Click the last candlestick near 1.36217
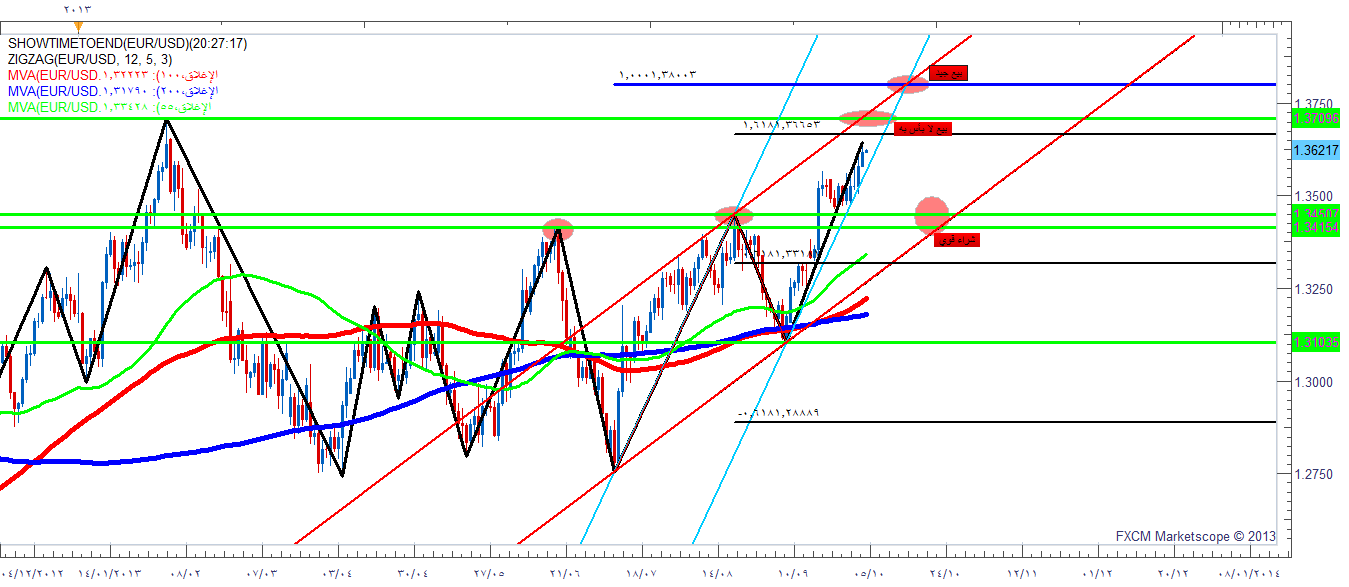This screenshot has width=1349, height=587. [x=863, y=155]
